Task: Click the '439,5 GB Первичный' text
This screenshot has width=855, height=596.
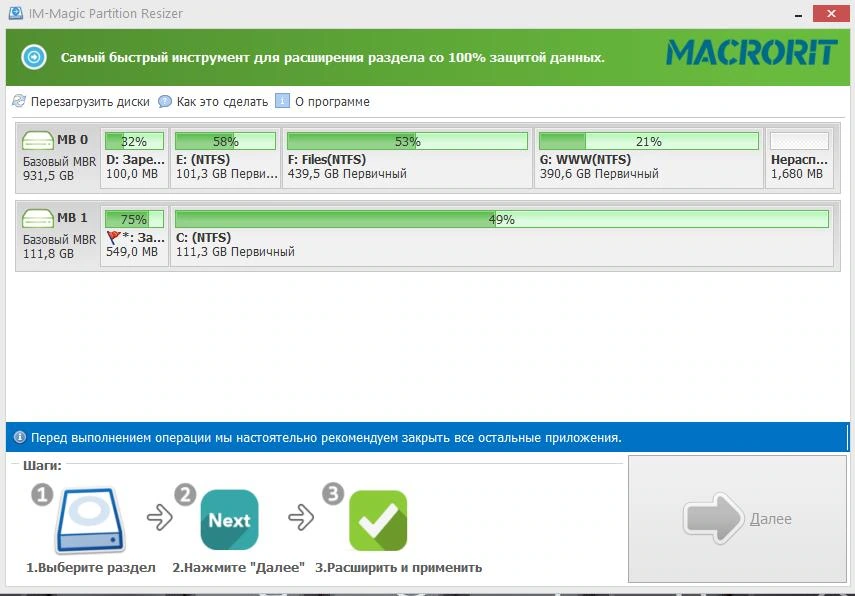Action: (347, 174)
